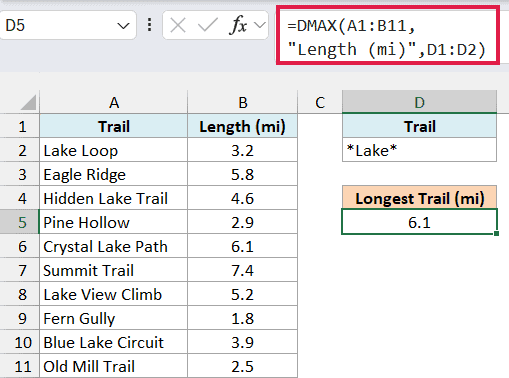Select row 6 header
This screenshot has width=509, height=378.
(20, 246)
